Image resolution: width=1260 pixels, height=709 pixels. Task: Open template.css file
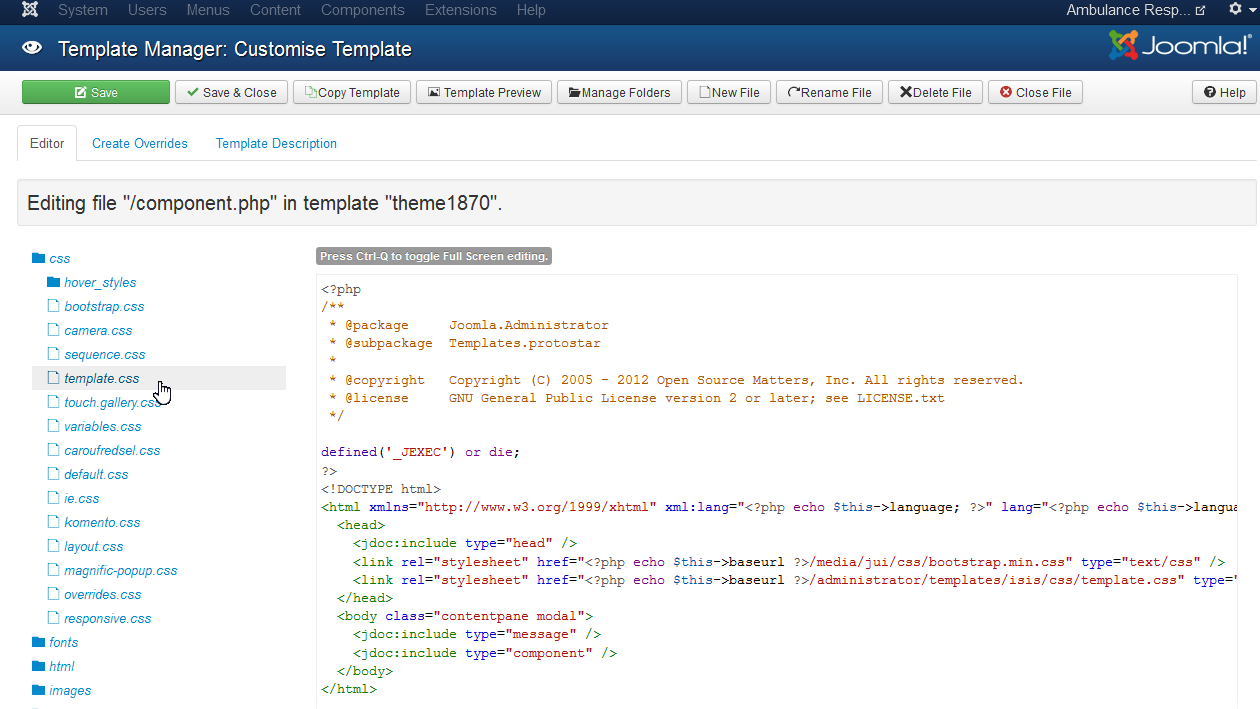[102, 379]
